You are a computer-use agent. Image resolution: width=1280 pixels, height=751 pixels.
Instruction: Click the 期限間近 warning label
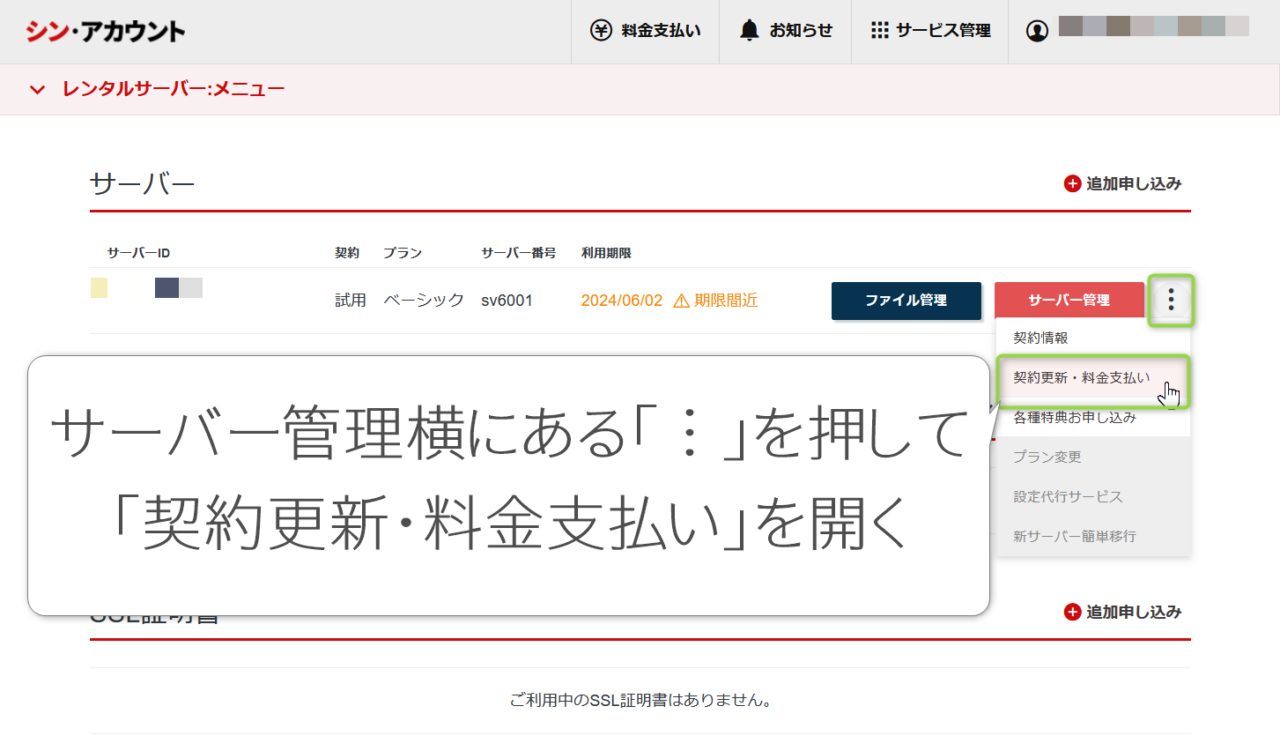click(x=715, y=300)
